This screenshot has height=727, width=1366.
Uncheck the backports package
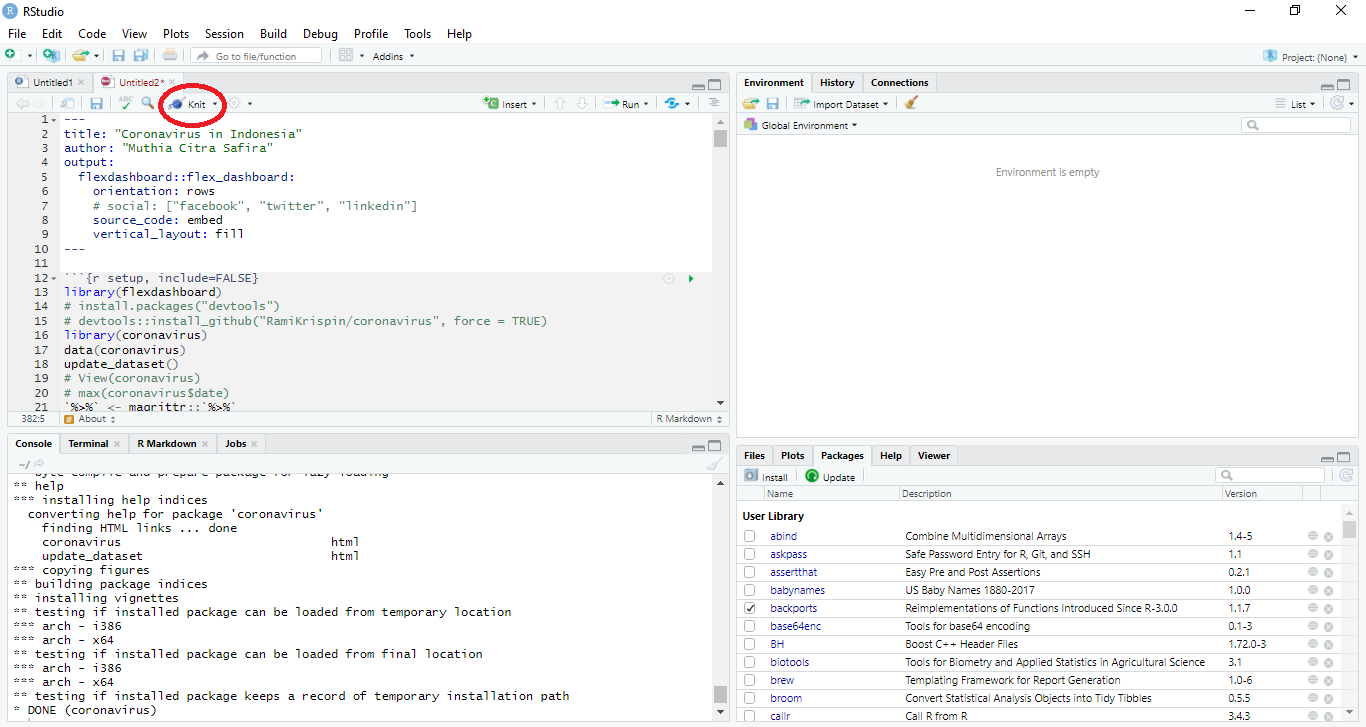click(x=750, y=608)
